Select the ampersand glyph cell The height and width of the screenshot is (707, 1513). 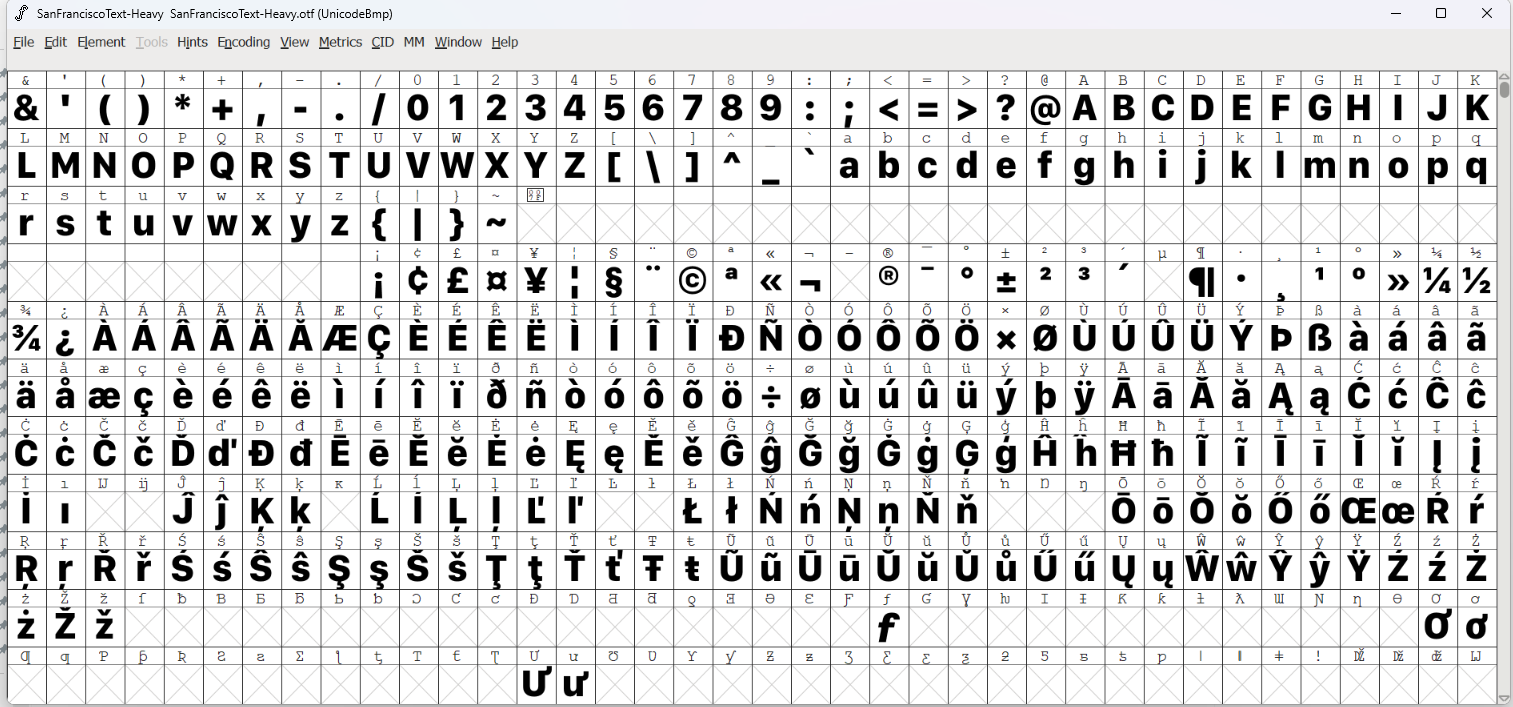[x=26, y=108]
